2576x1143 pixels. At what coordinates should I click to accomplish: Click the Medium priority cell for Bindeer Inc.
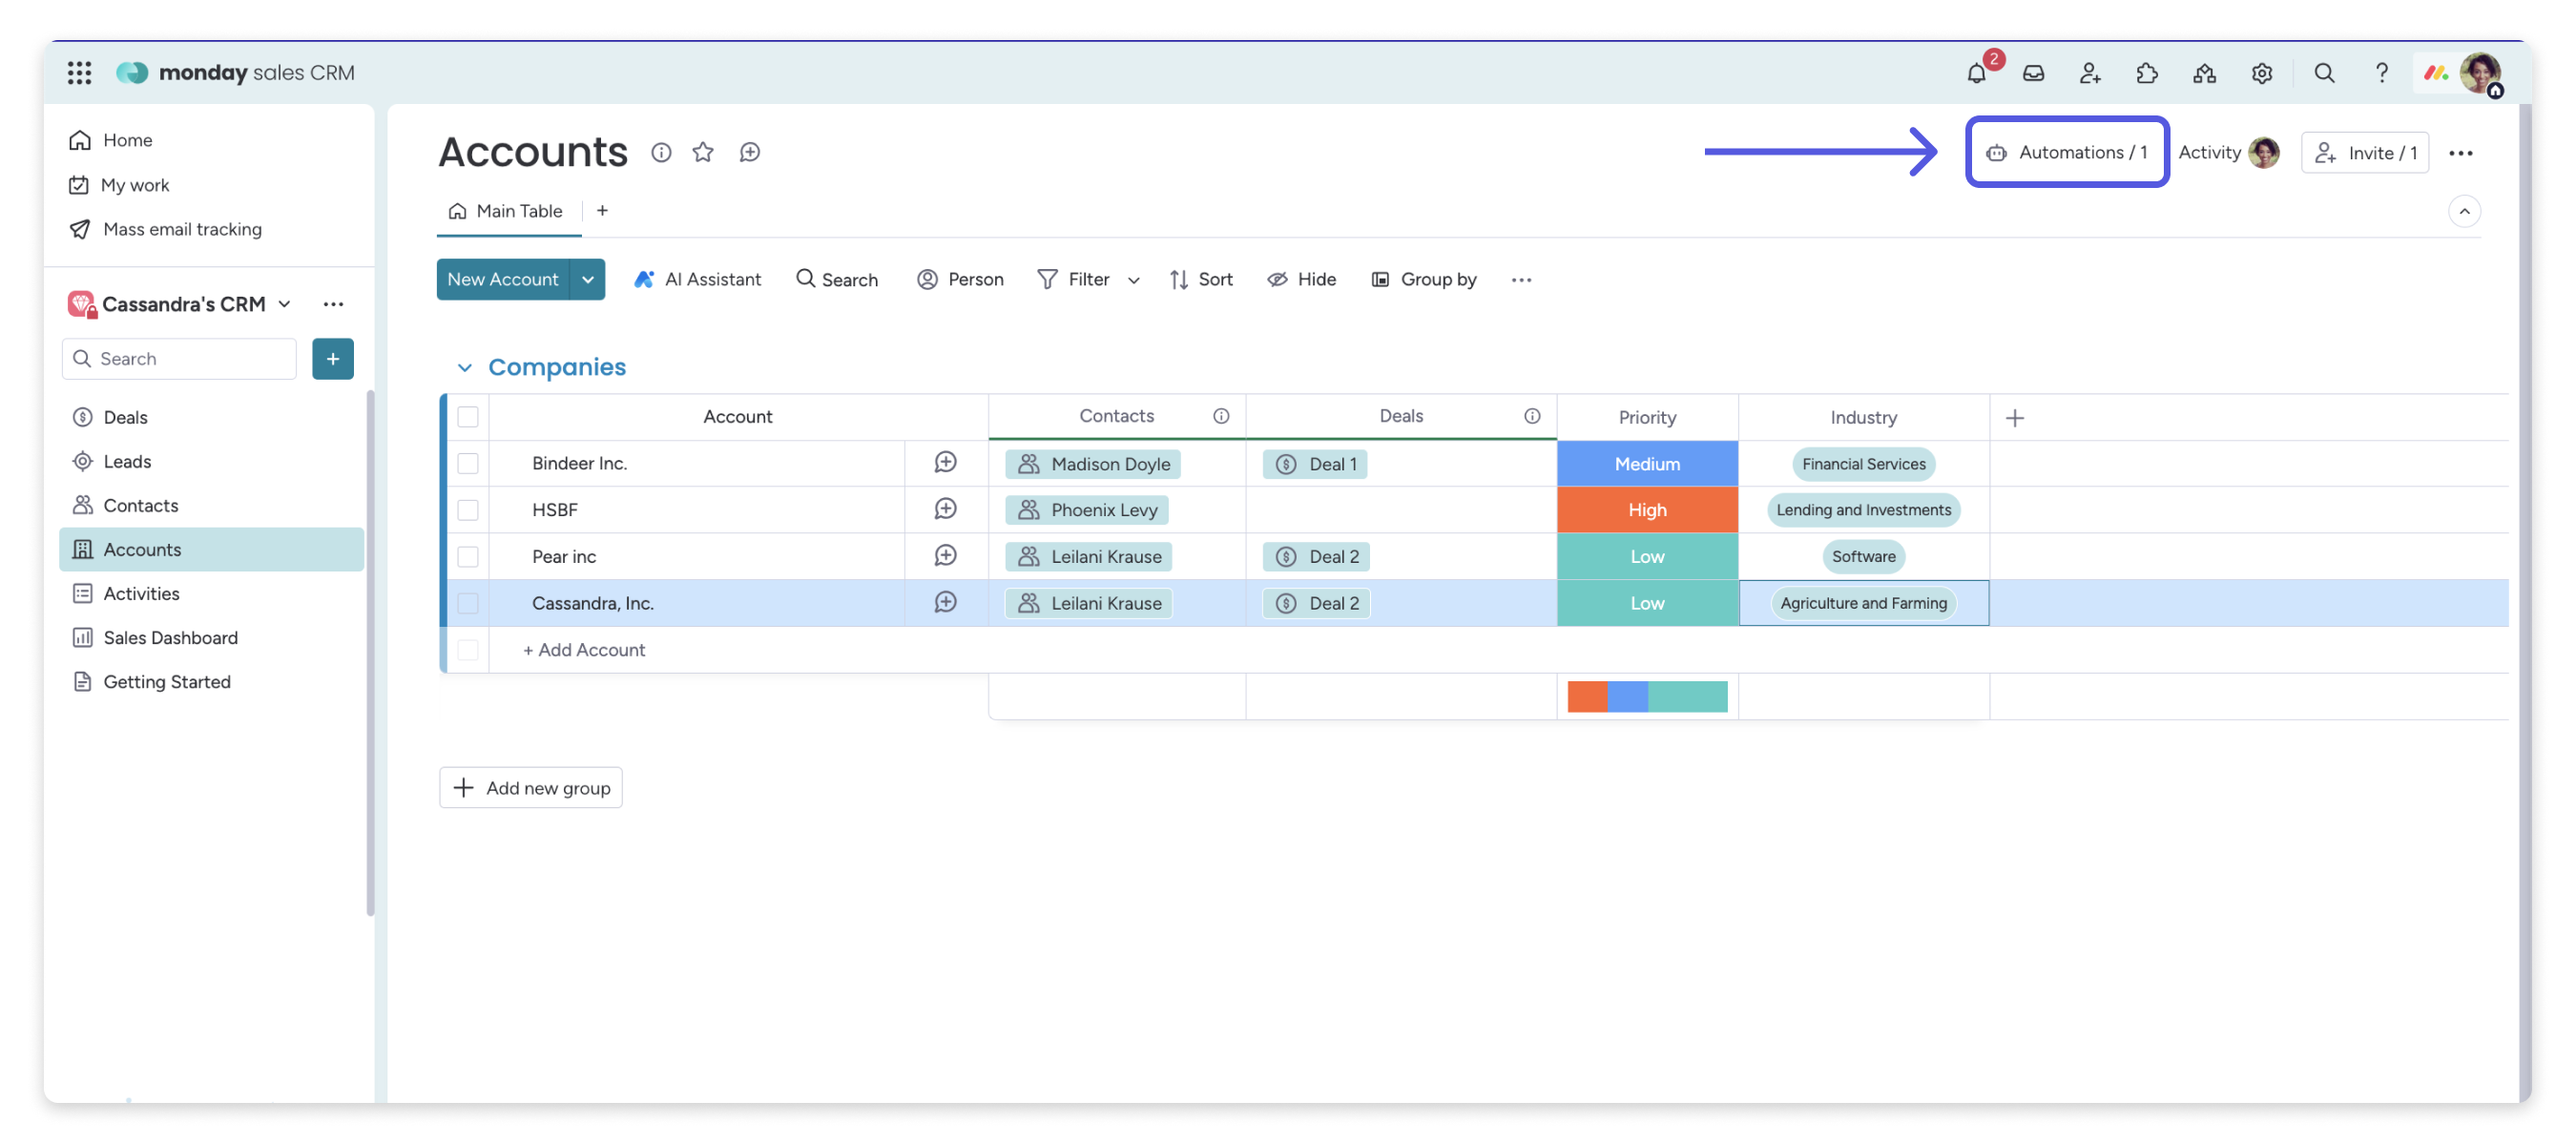pyautogui.click(x=1647, y=463)
